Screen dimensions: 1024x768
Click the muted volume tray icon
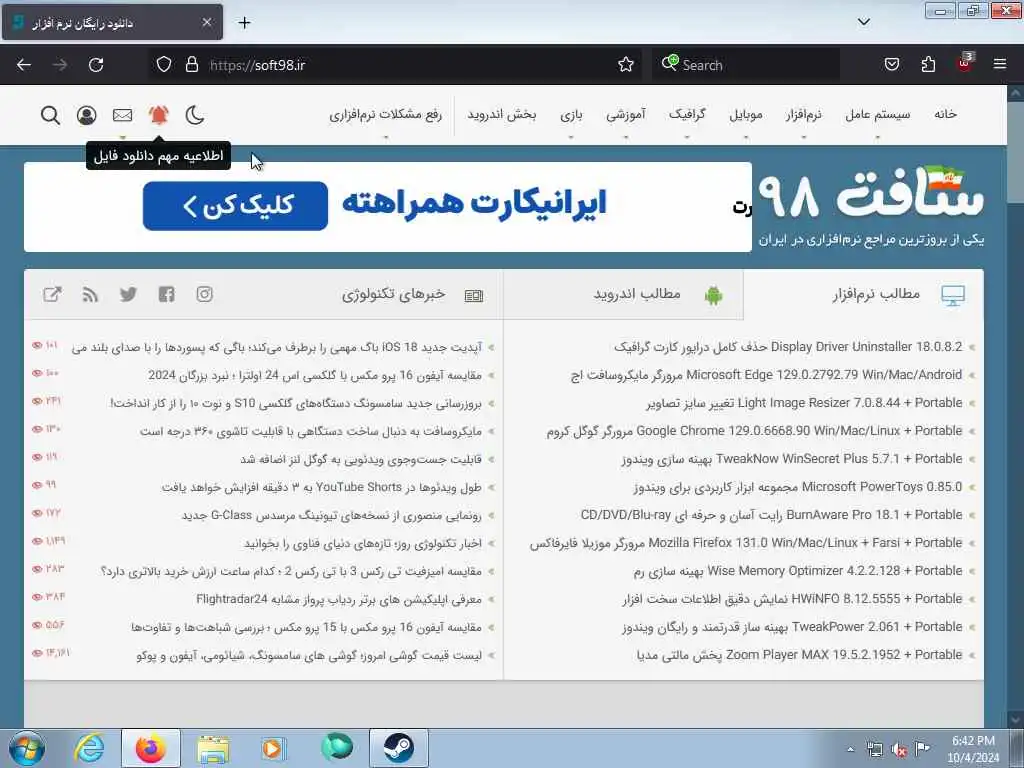(899, 749)
